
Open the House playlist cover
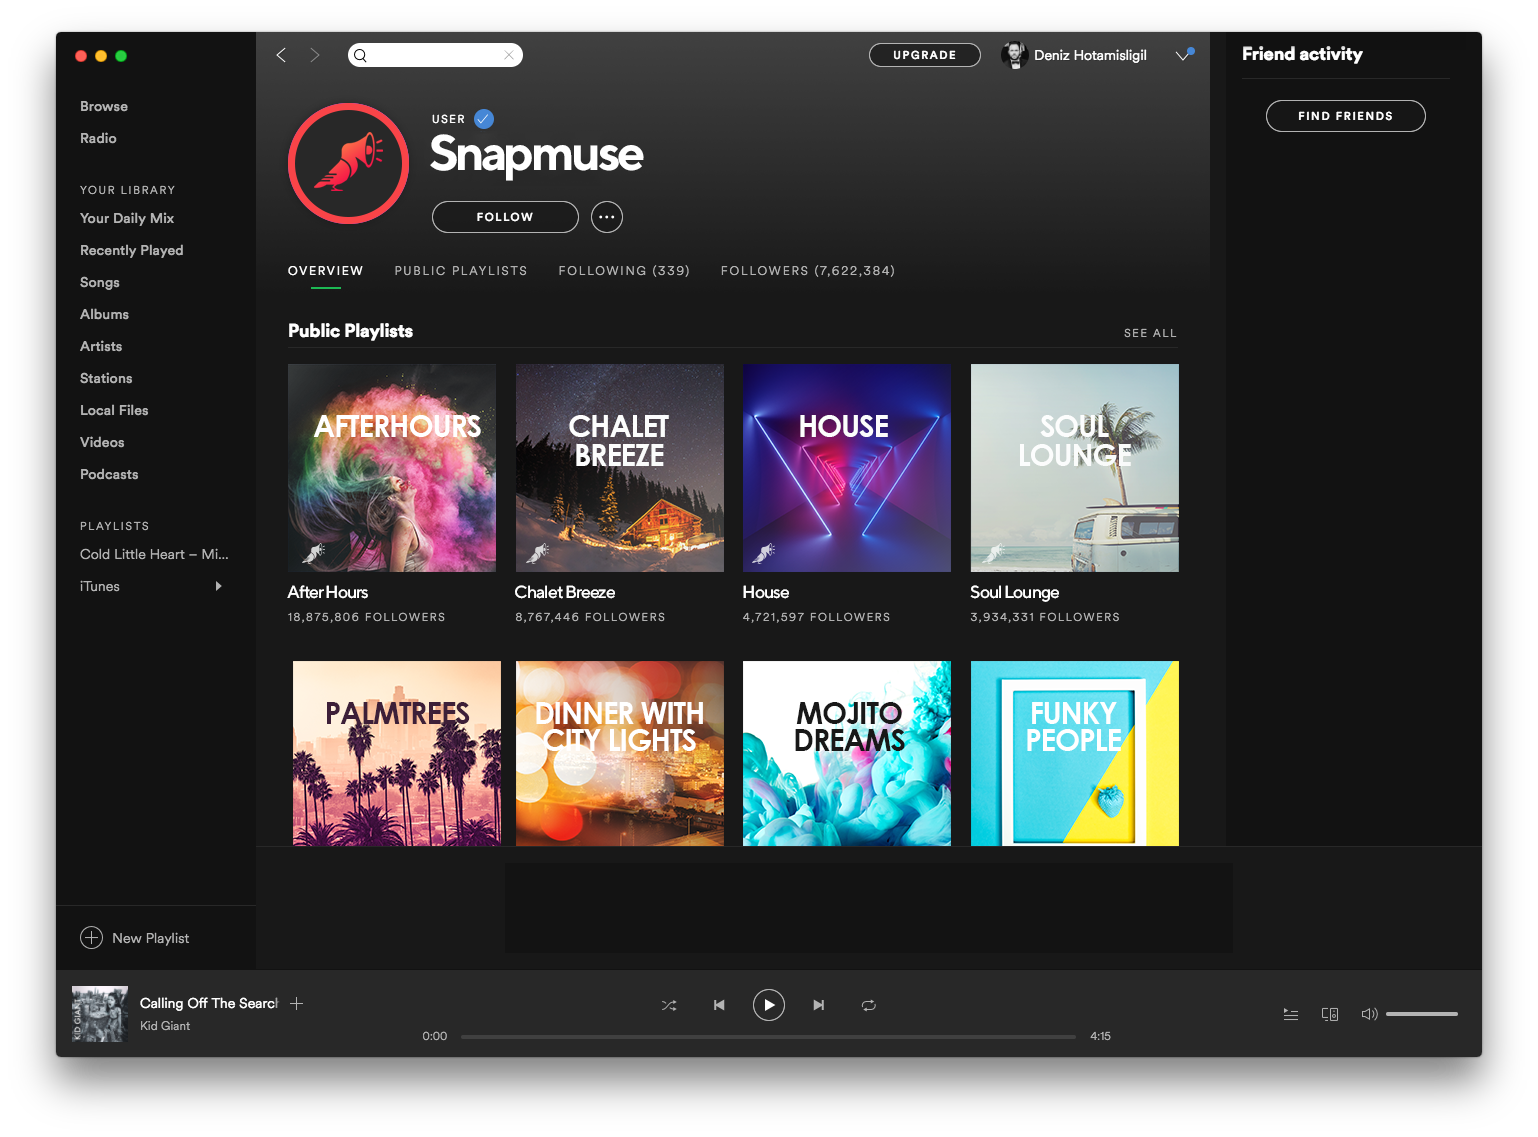pos(847,468)
